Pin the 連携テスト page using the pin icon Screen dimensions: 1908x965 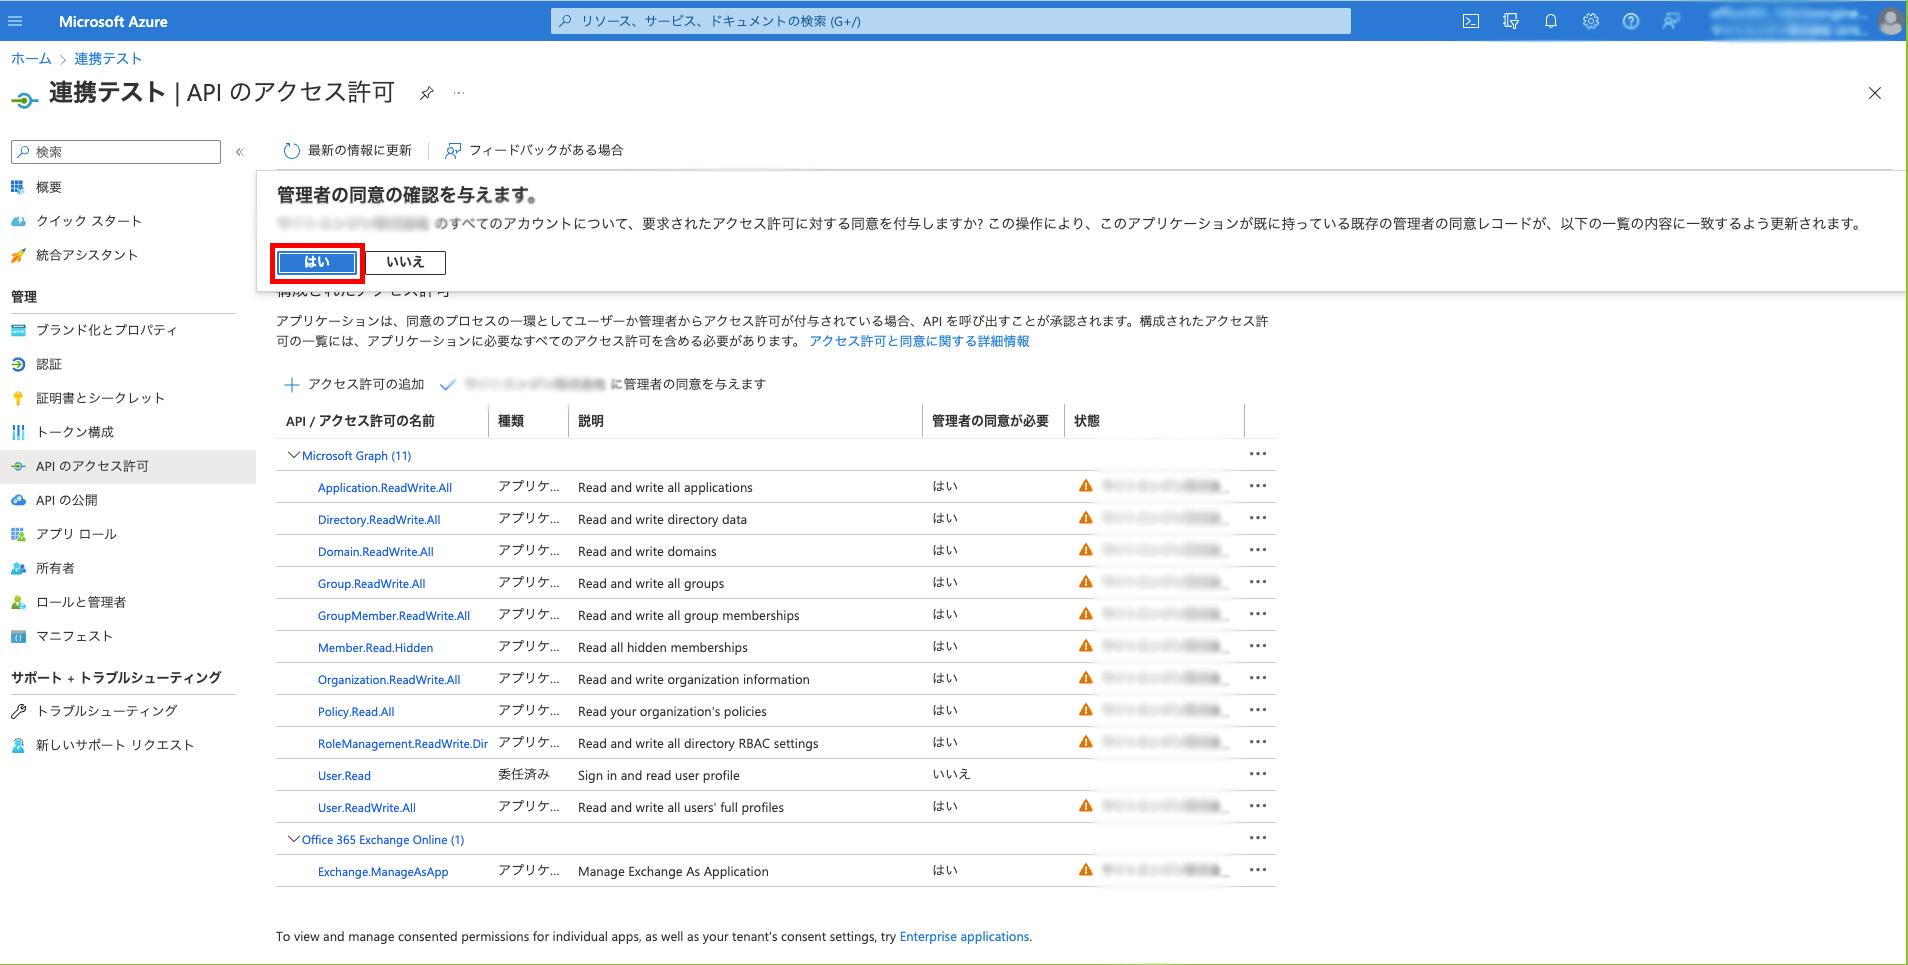[427, 92]
